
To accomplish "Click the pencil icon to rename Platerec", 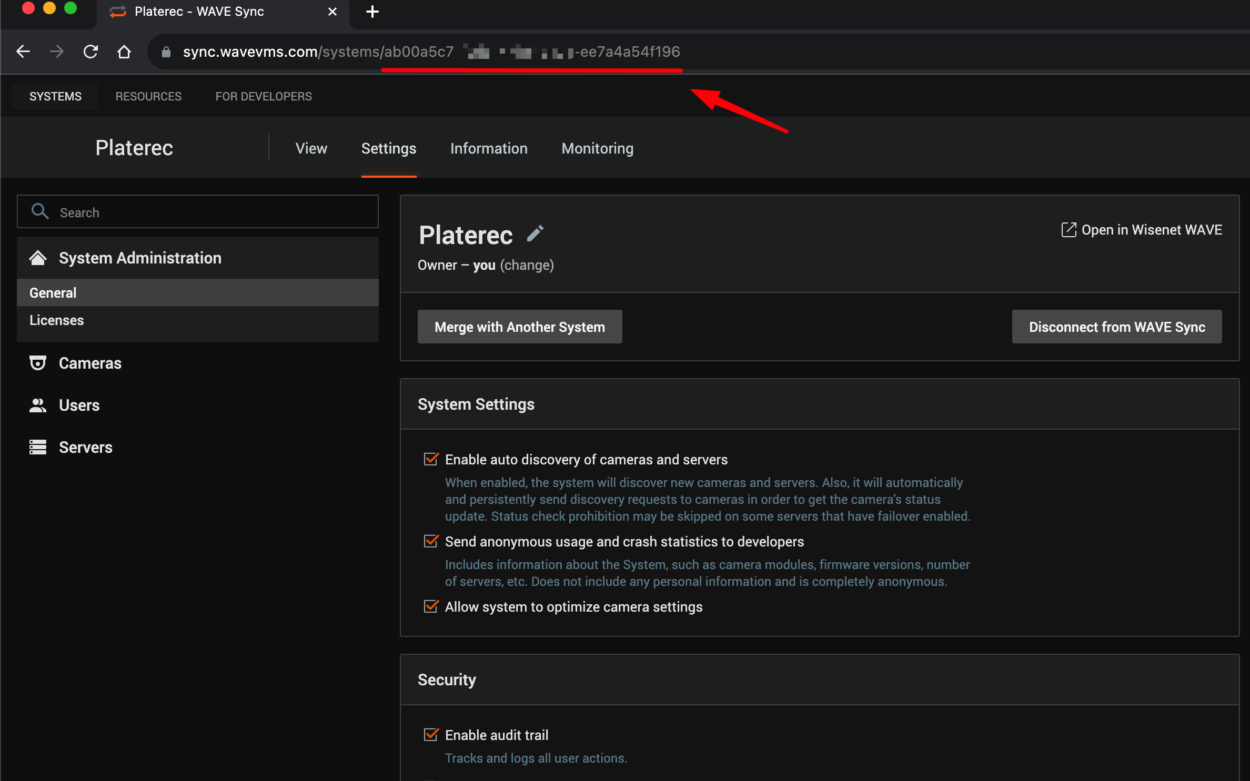I will click(535, 233).
